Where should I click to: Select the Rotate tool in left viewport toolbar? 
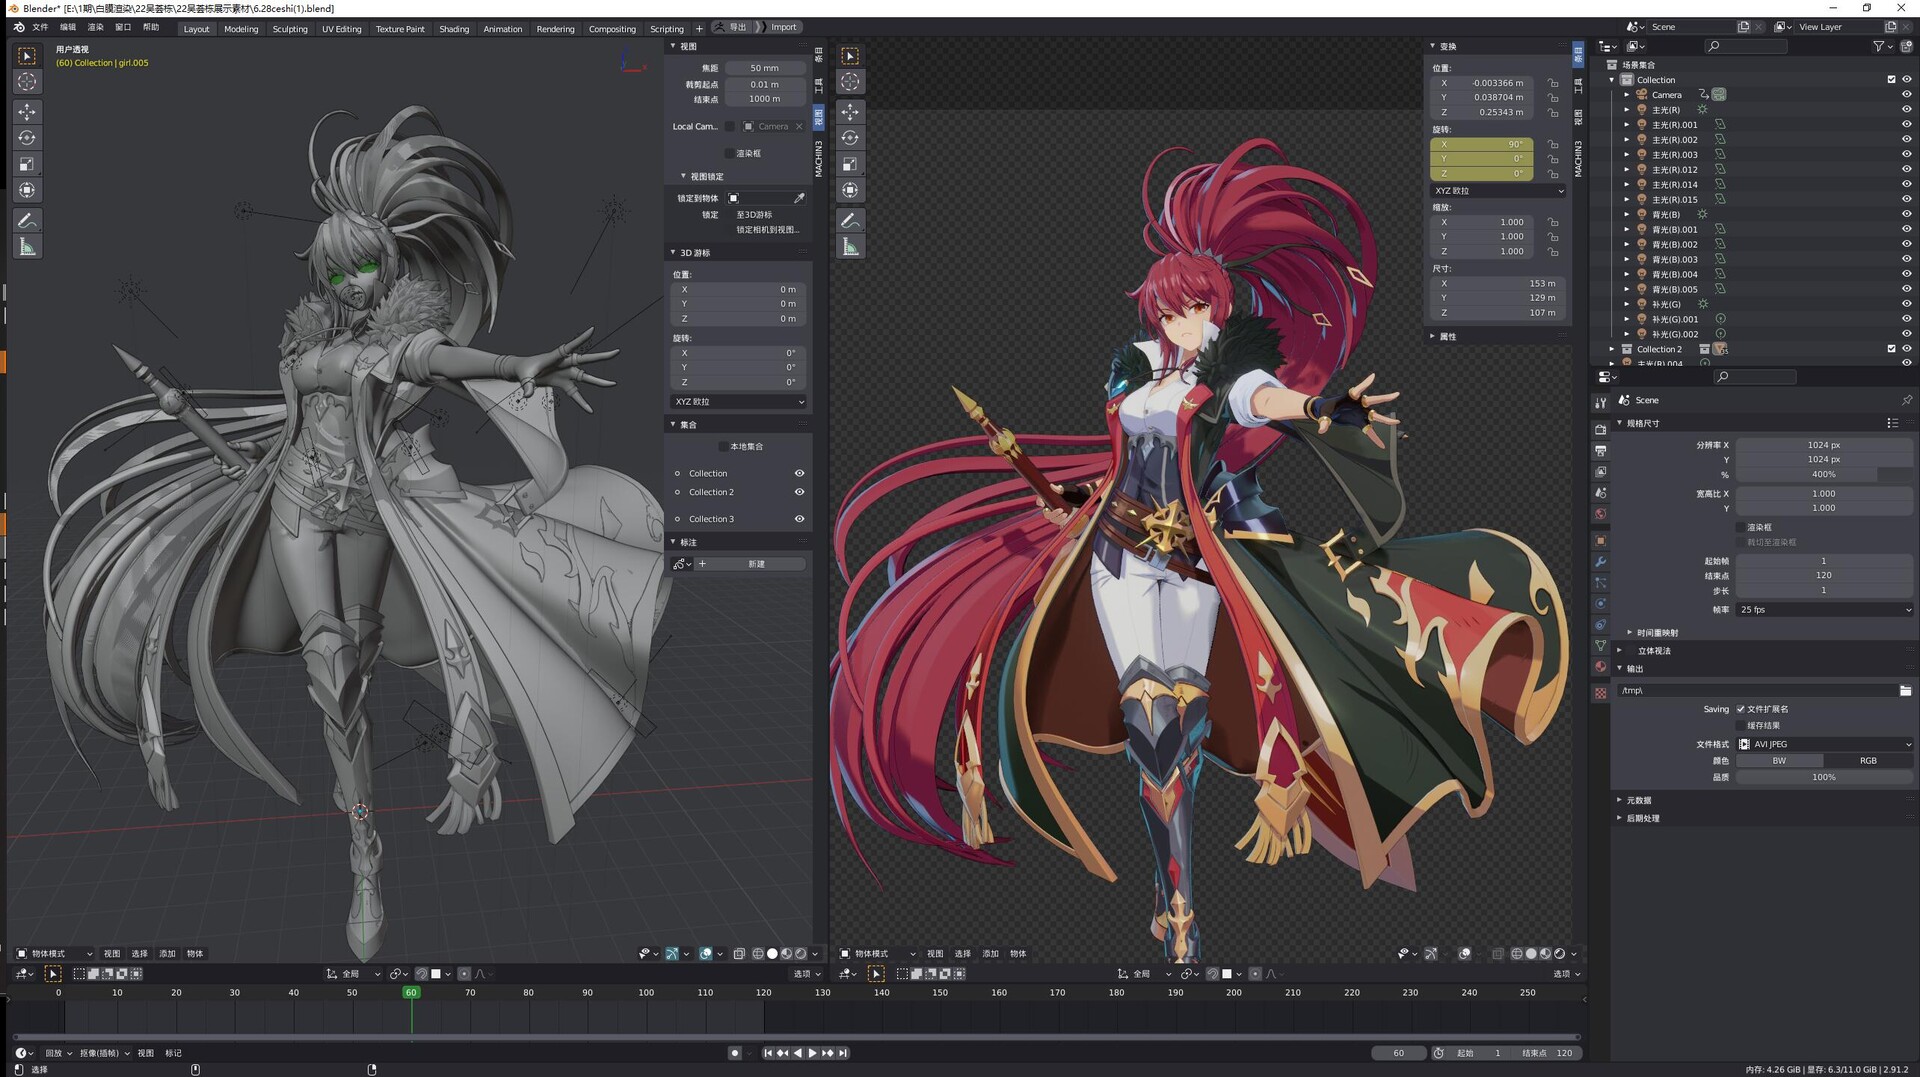27,138
